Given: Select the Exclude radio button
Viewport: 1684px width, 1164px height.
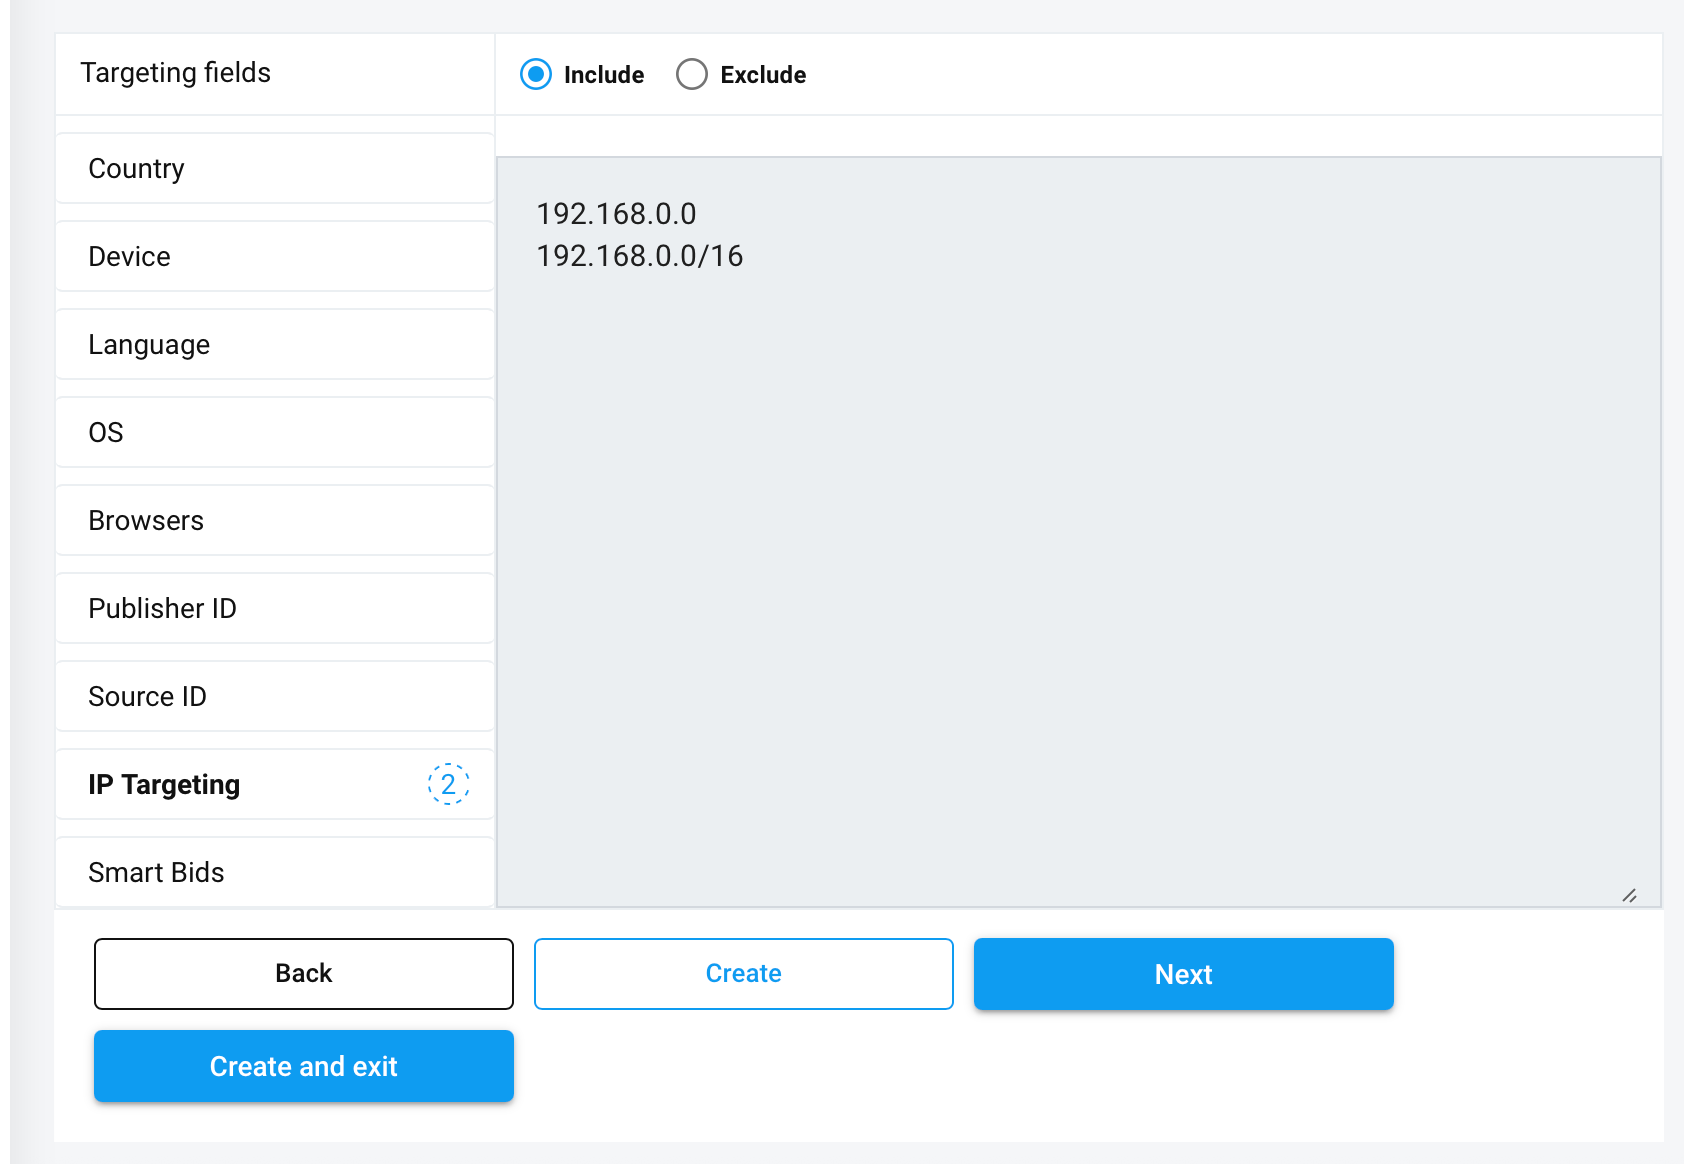Looking at the screenshot, I should pos(692,74).
